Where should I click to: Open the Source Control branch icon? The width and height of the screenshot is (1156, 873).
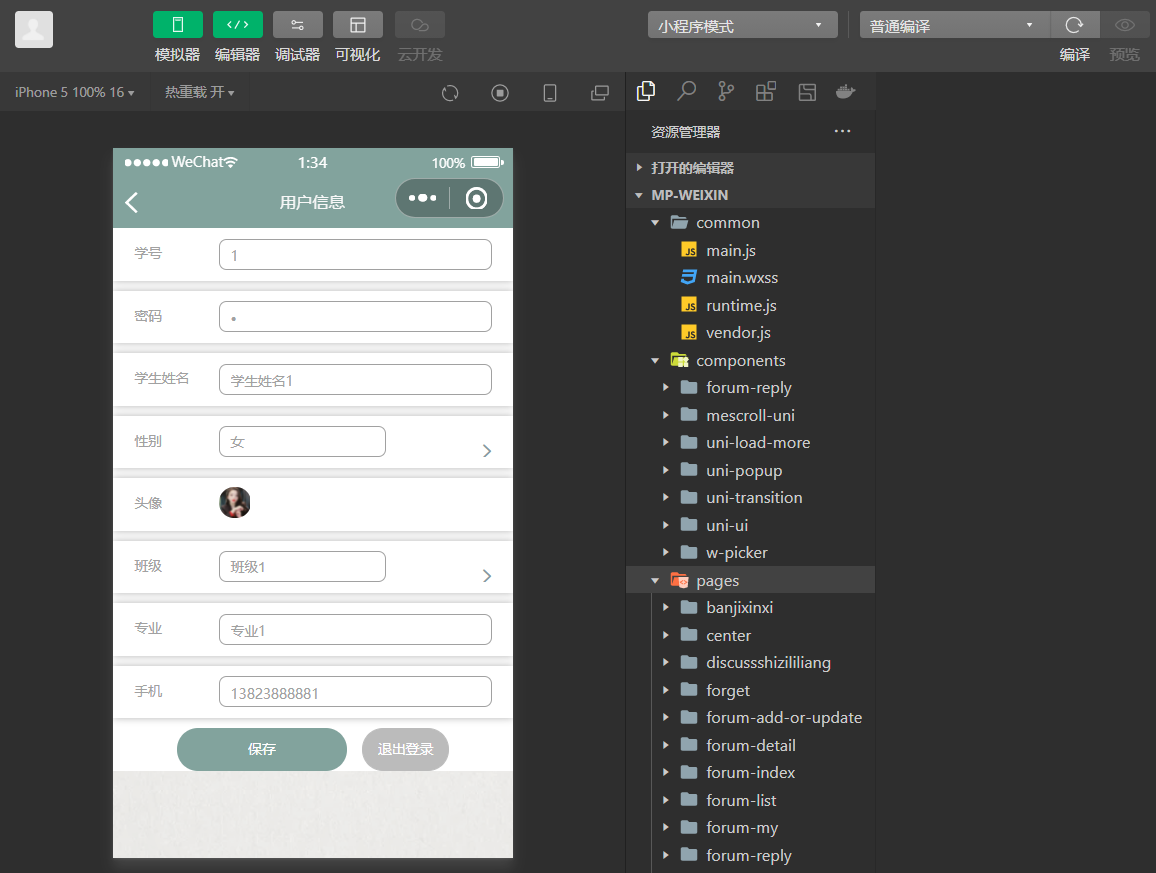(x=726, y=91)
